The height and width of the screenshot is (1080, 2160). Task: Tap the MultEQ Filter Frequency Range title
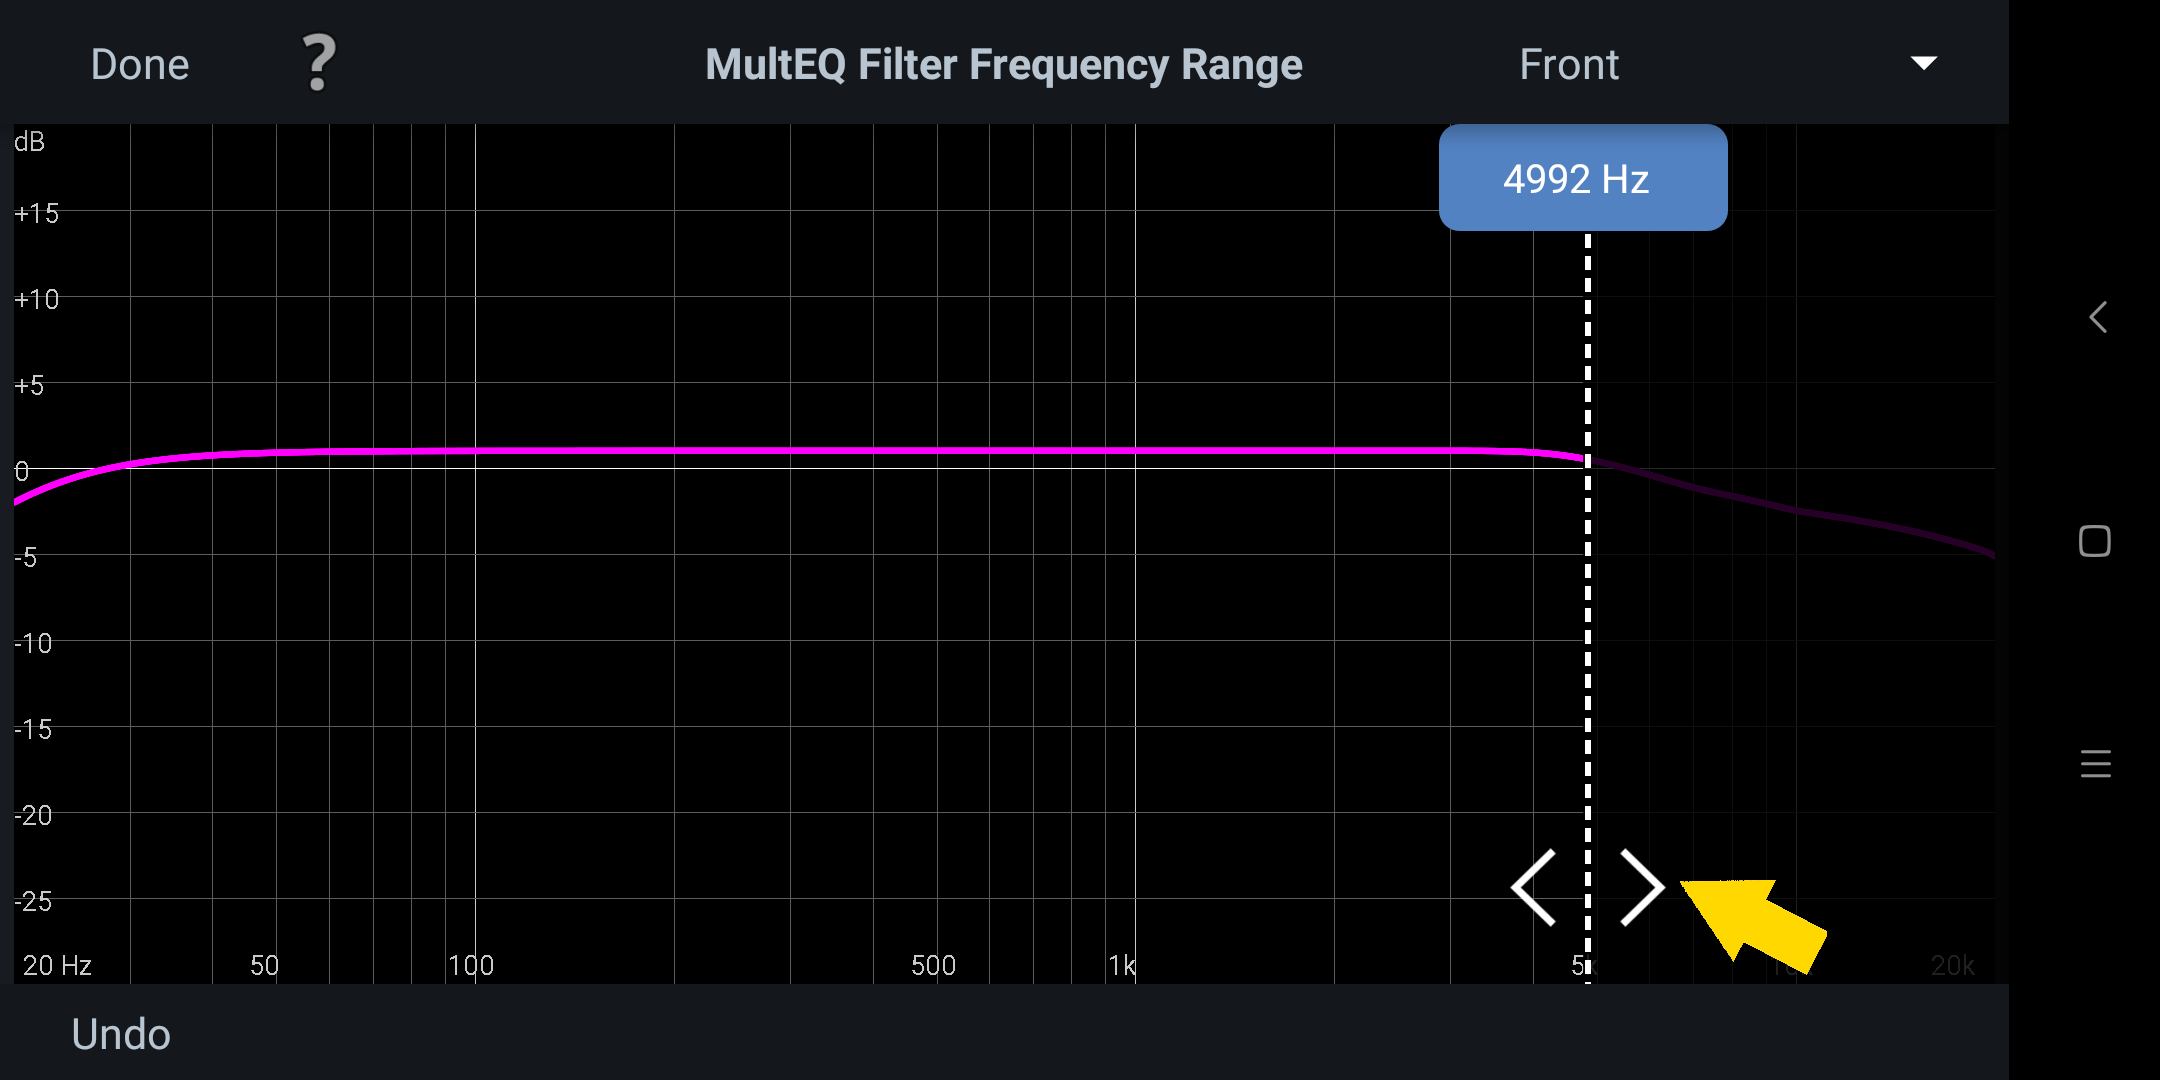point(1003,65)
